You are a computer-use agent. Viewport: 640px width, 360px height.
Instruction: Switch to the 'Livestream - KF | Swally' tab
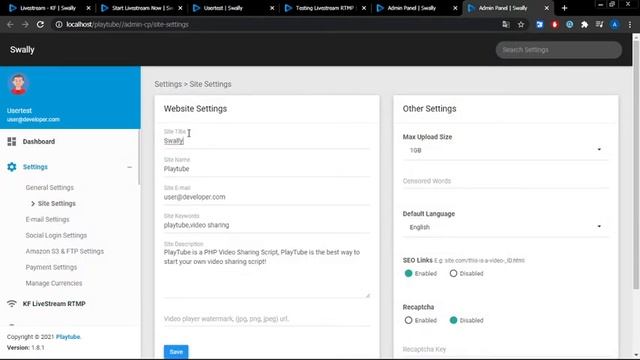coord(48,8)
